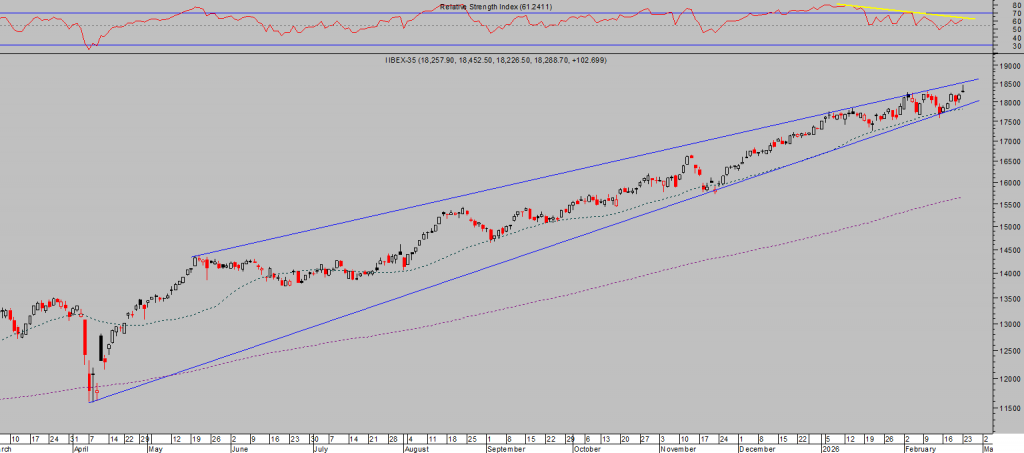Select August on the date axis
This screenshot has height=453, width=1024.
click(x=417, y=449)
